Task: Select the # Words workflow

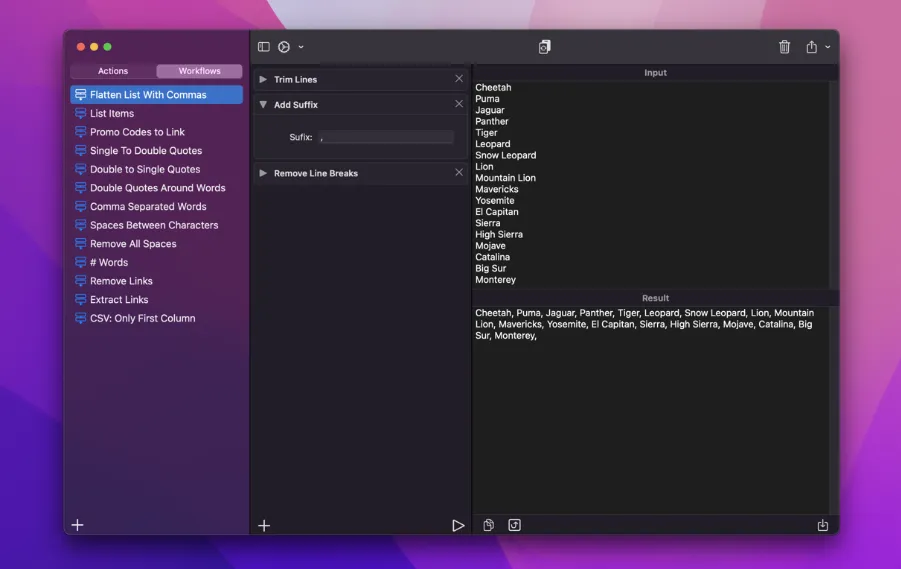Action: tap(156, 262)
